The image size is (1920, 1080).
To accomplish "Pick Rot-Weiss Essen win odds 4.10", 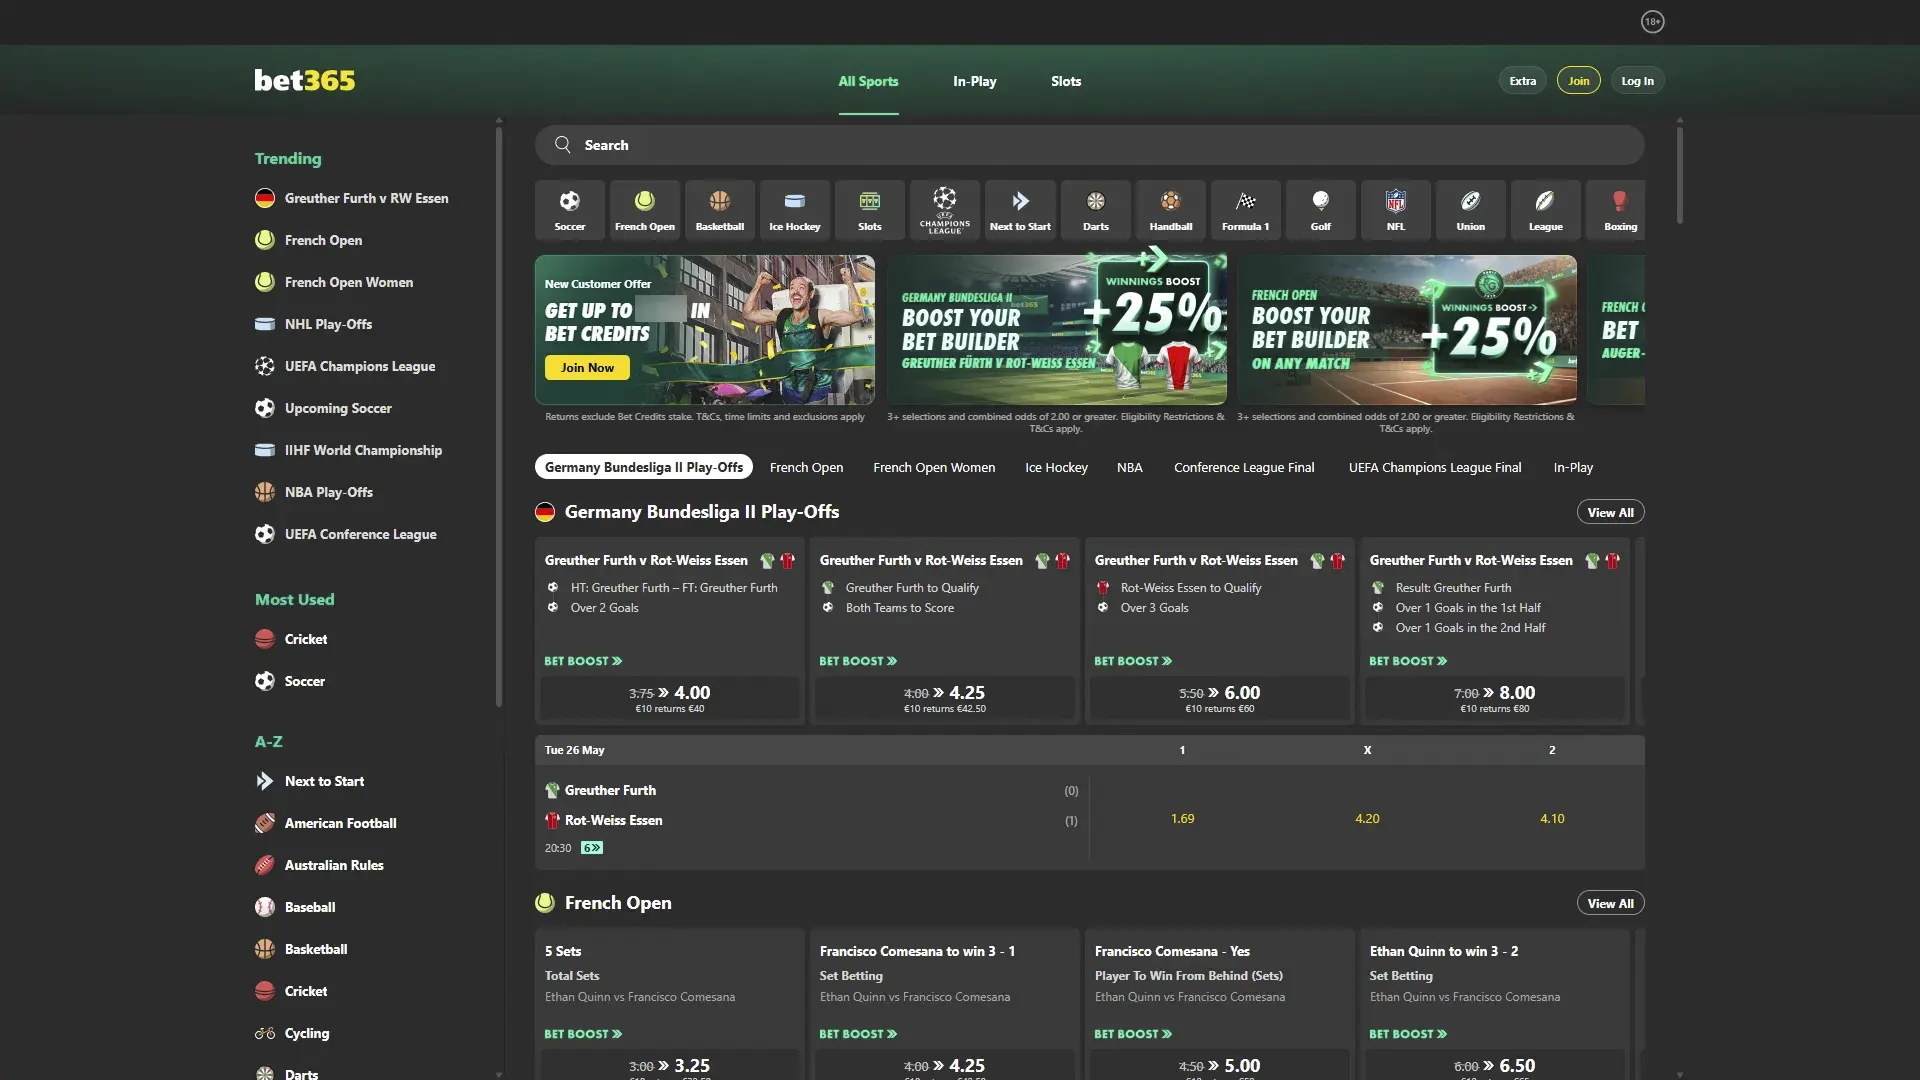I will click(x=1552, y=819).
